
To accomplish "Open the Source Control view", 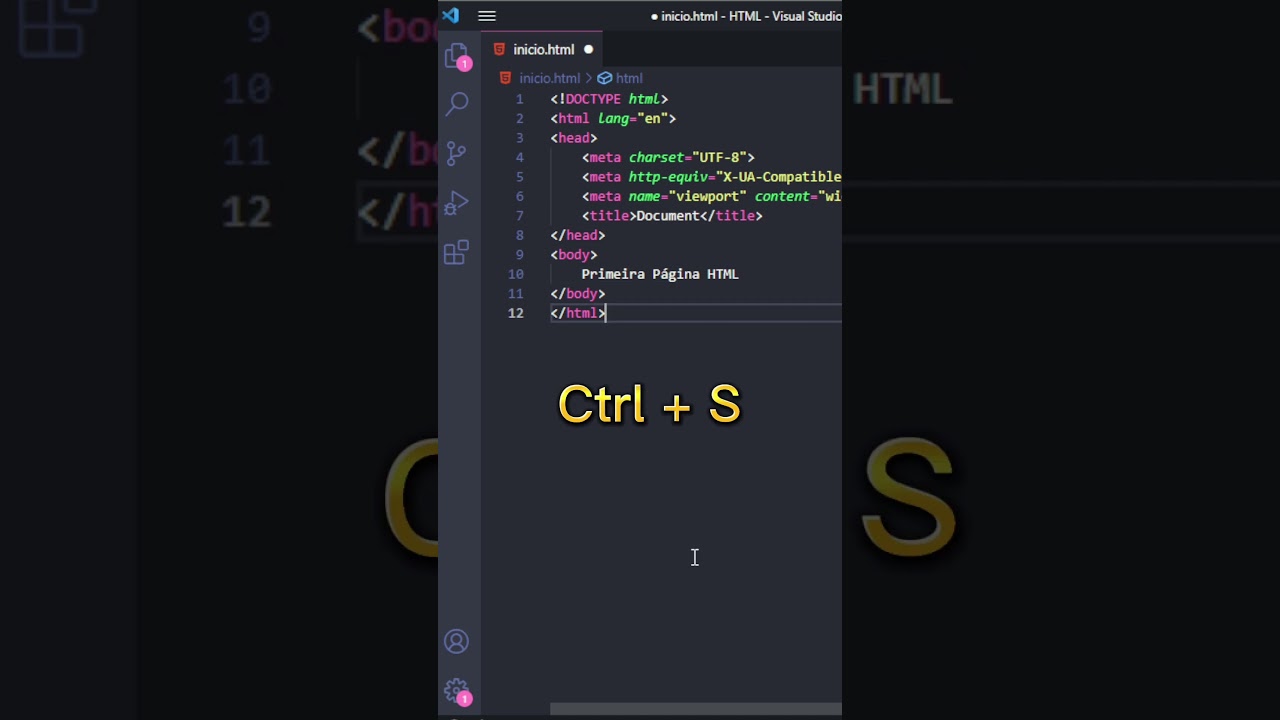I will coord(456,153).
